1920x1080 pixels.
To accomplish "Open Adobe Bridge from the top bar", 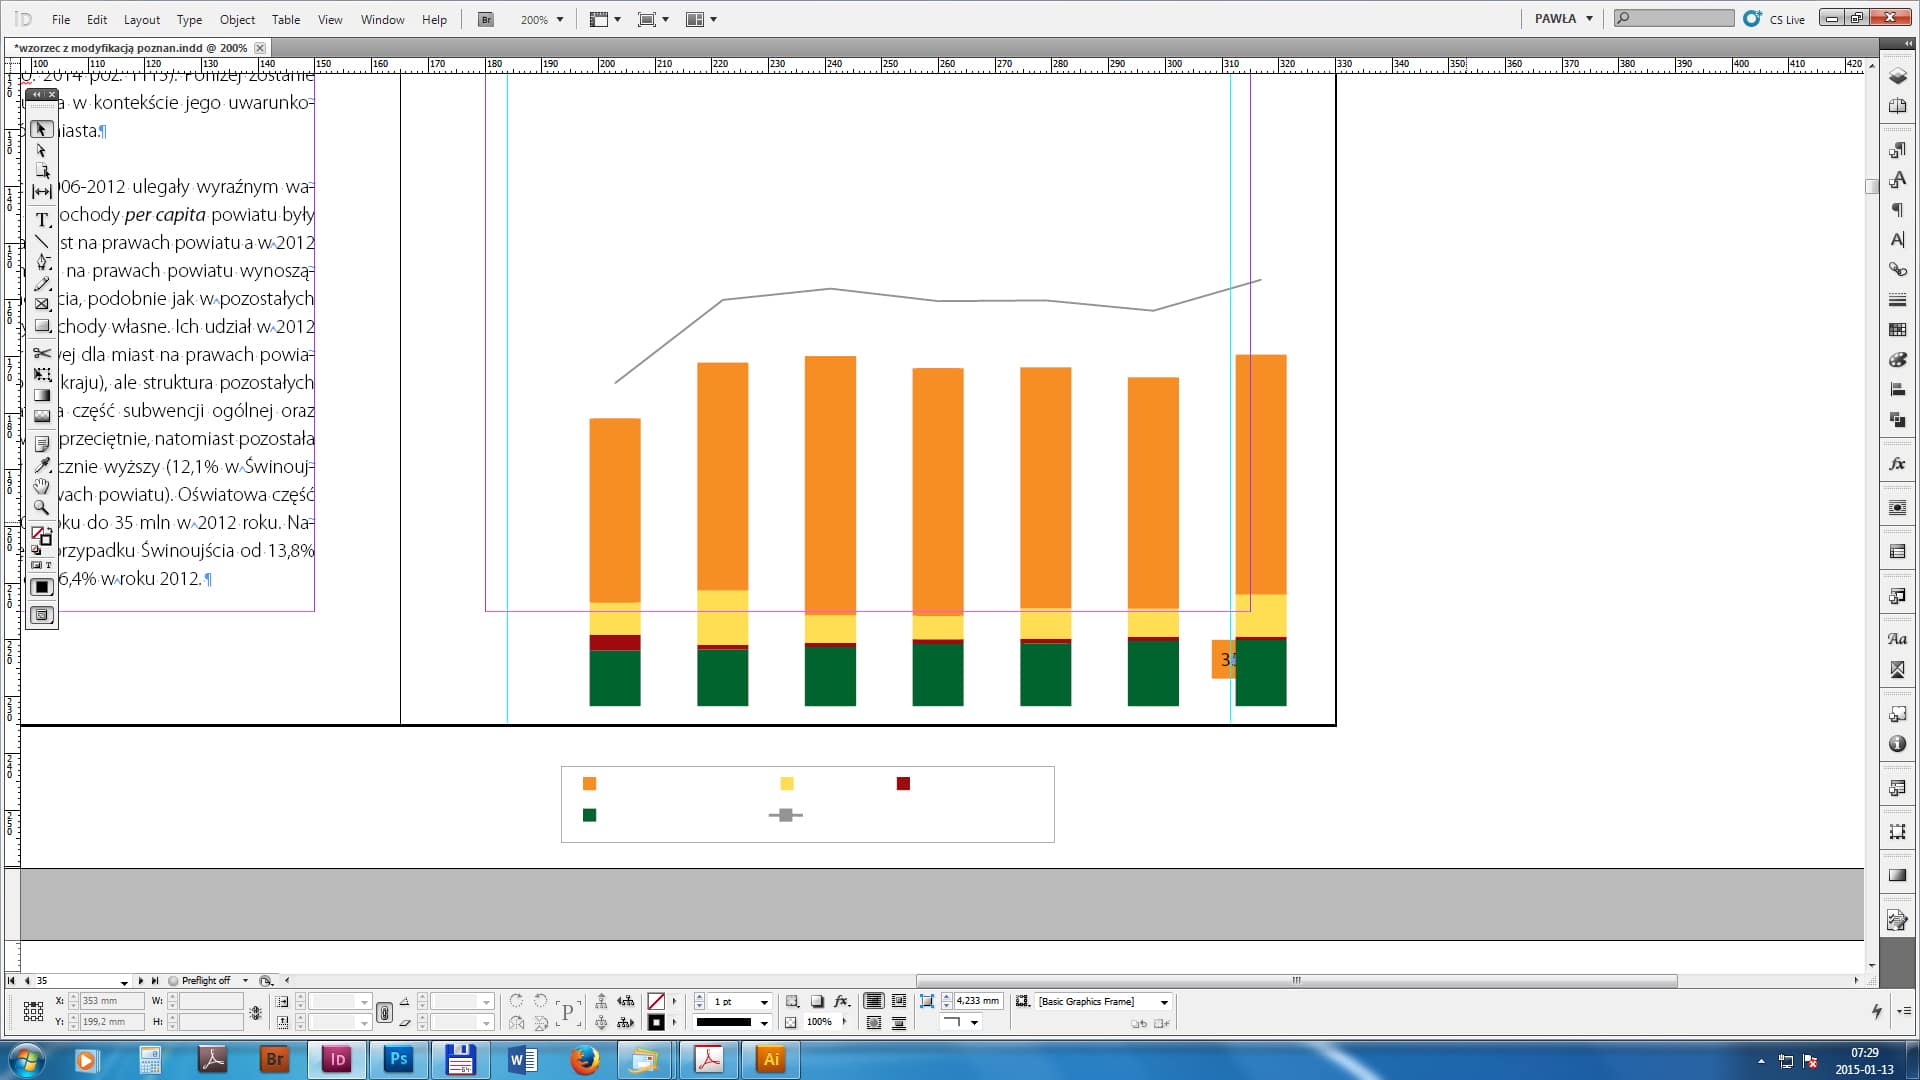I will coord(486,19).
